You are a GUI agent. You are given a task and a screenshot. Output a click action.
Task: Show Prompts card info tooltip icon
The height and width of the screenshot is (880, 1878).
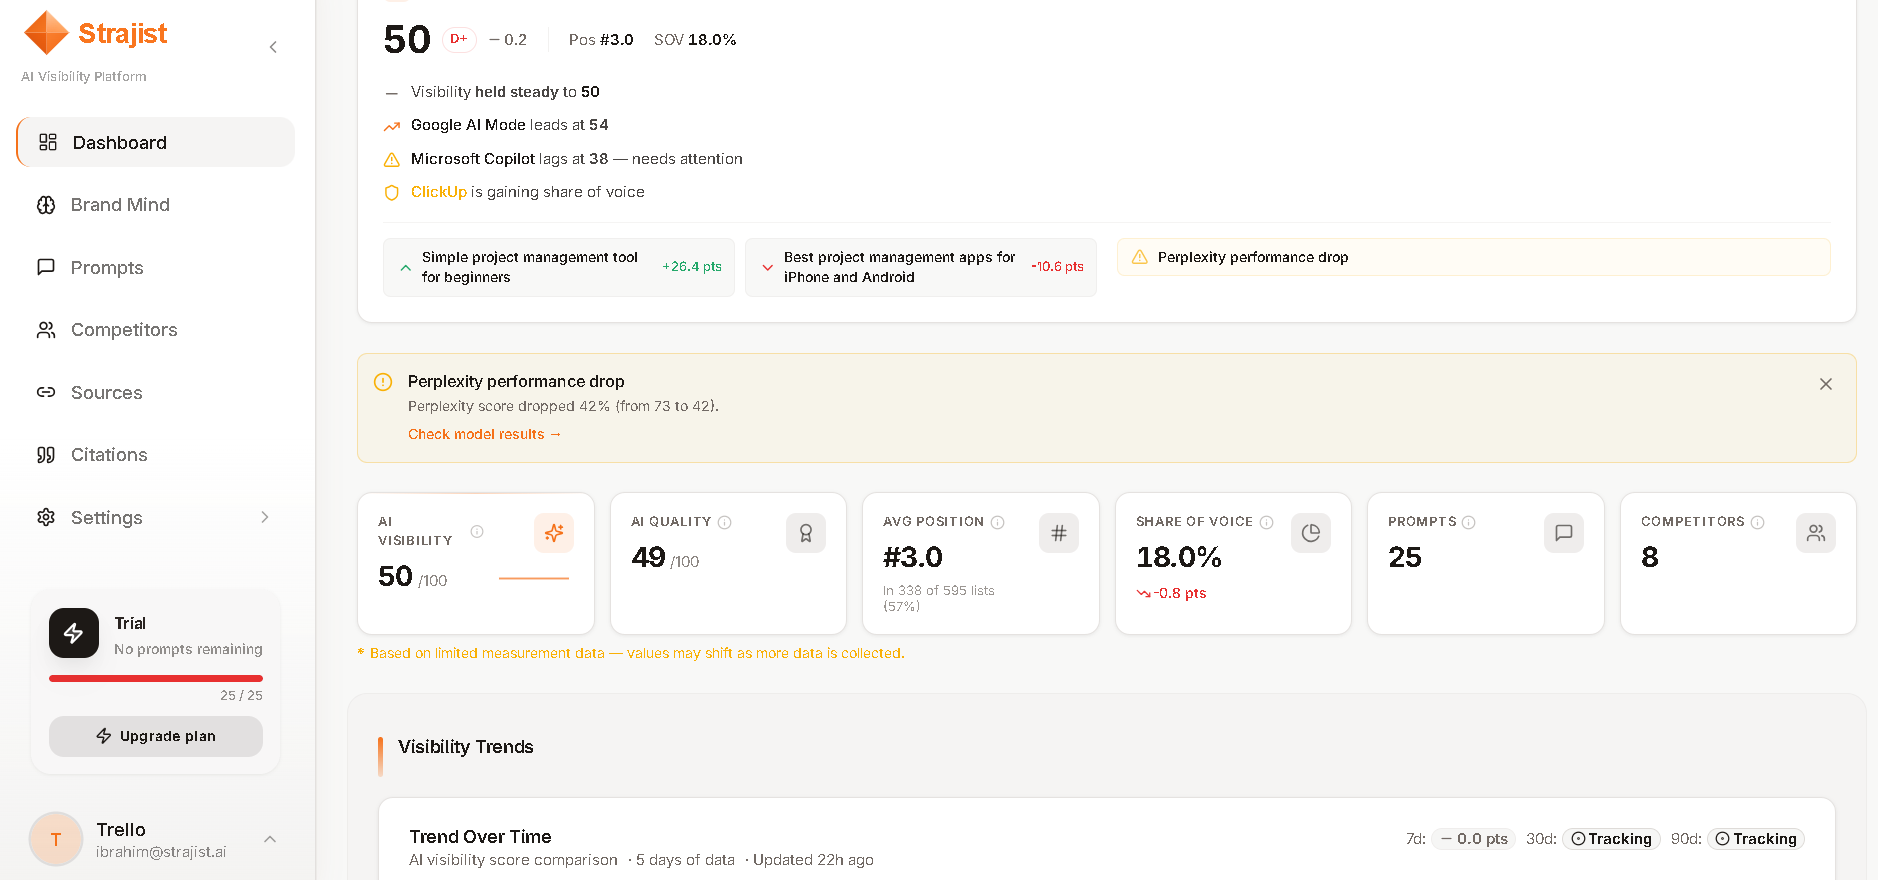point(1469,522)
